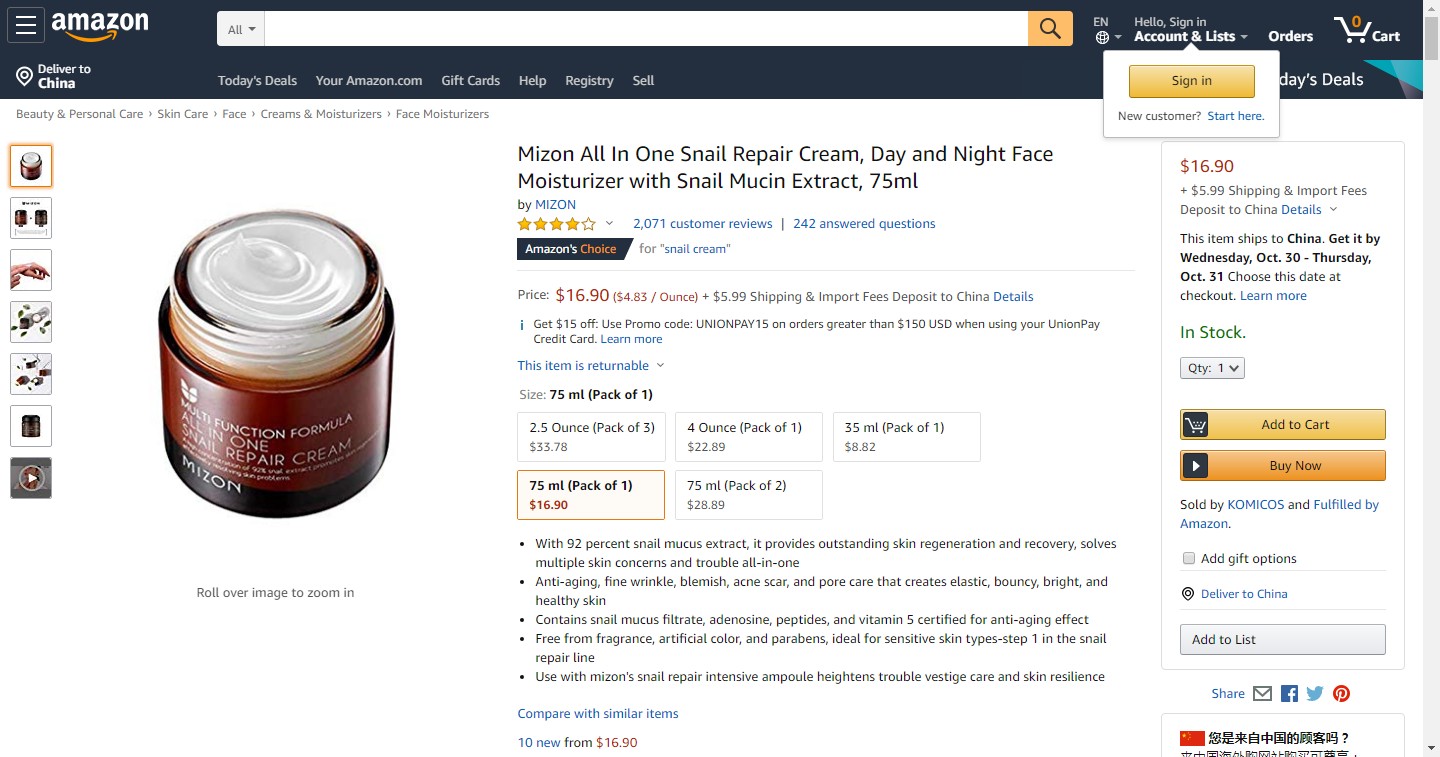1440x757 pixels.
Task: Click the orange search magnifier button
Action: 1050,29
